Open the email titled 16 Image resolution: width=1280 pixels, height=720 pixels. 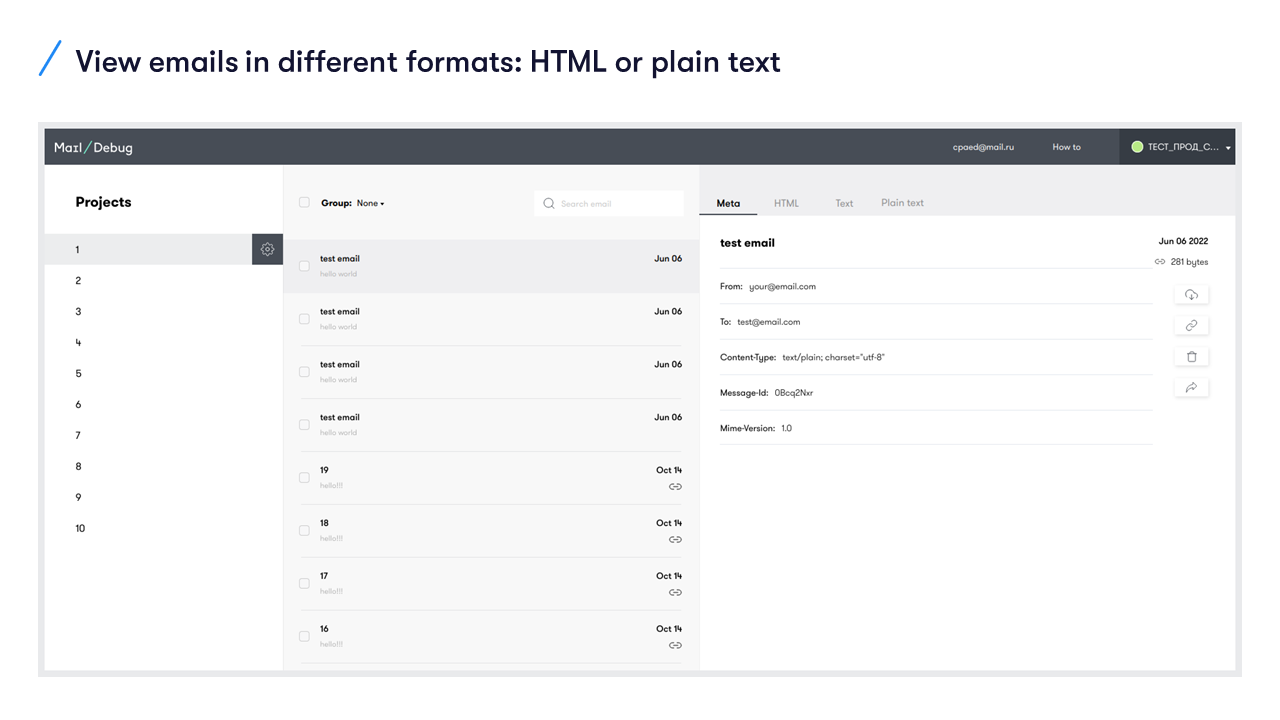[491, 636]
